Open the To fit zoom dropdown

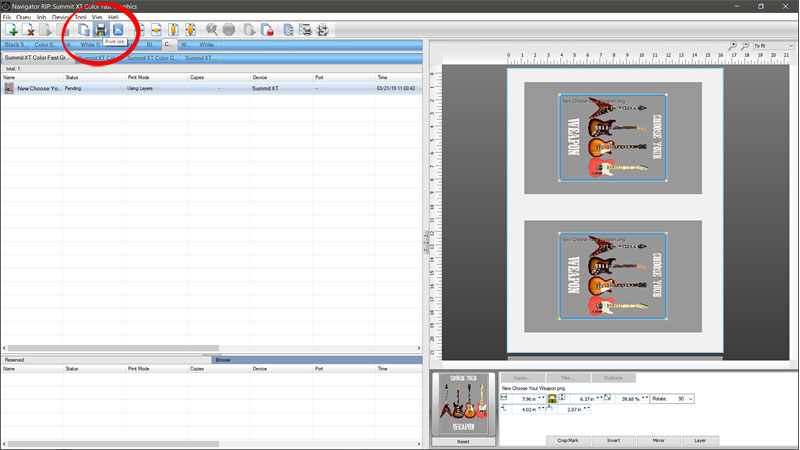click(773, 45)
